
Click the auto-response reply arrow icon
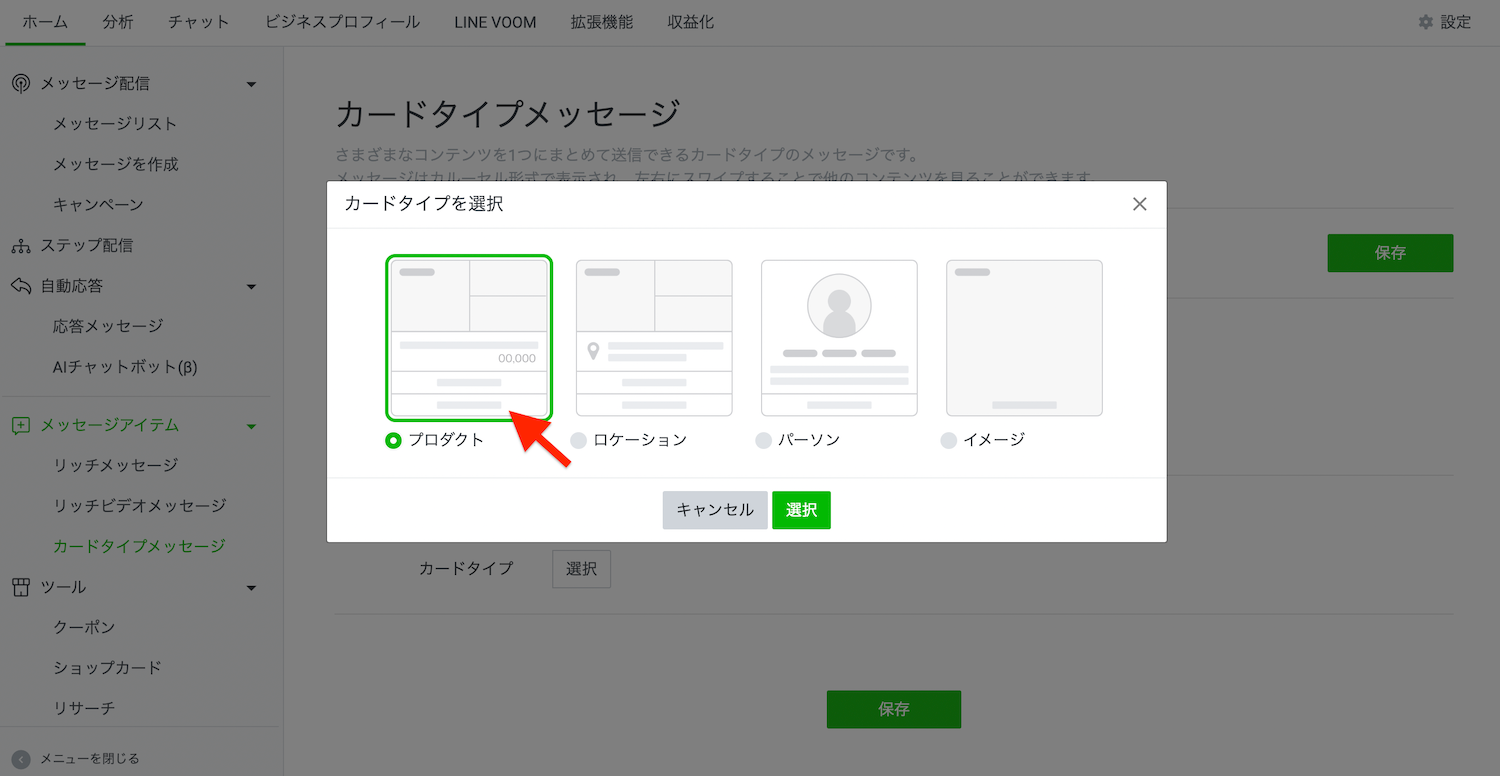pos(20,286)
